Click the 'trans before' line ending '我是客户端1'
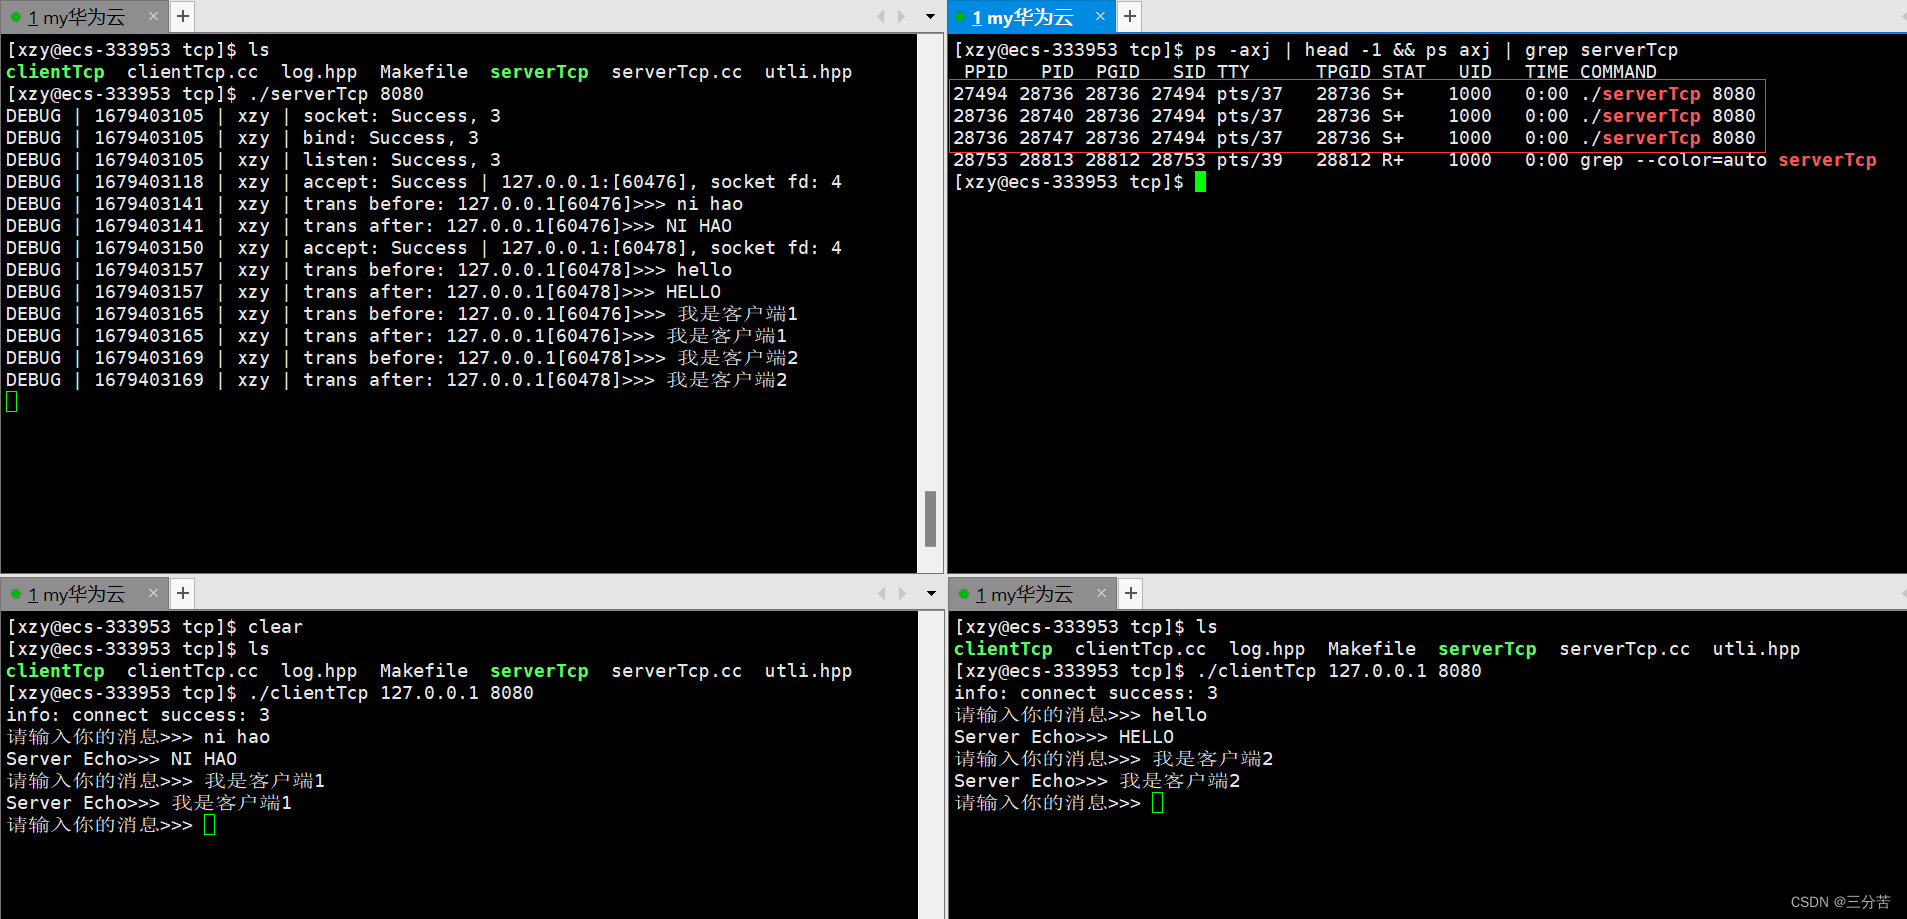Image resolution: width=1907 pixels, height=919 pixels. [402, 314]
